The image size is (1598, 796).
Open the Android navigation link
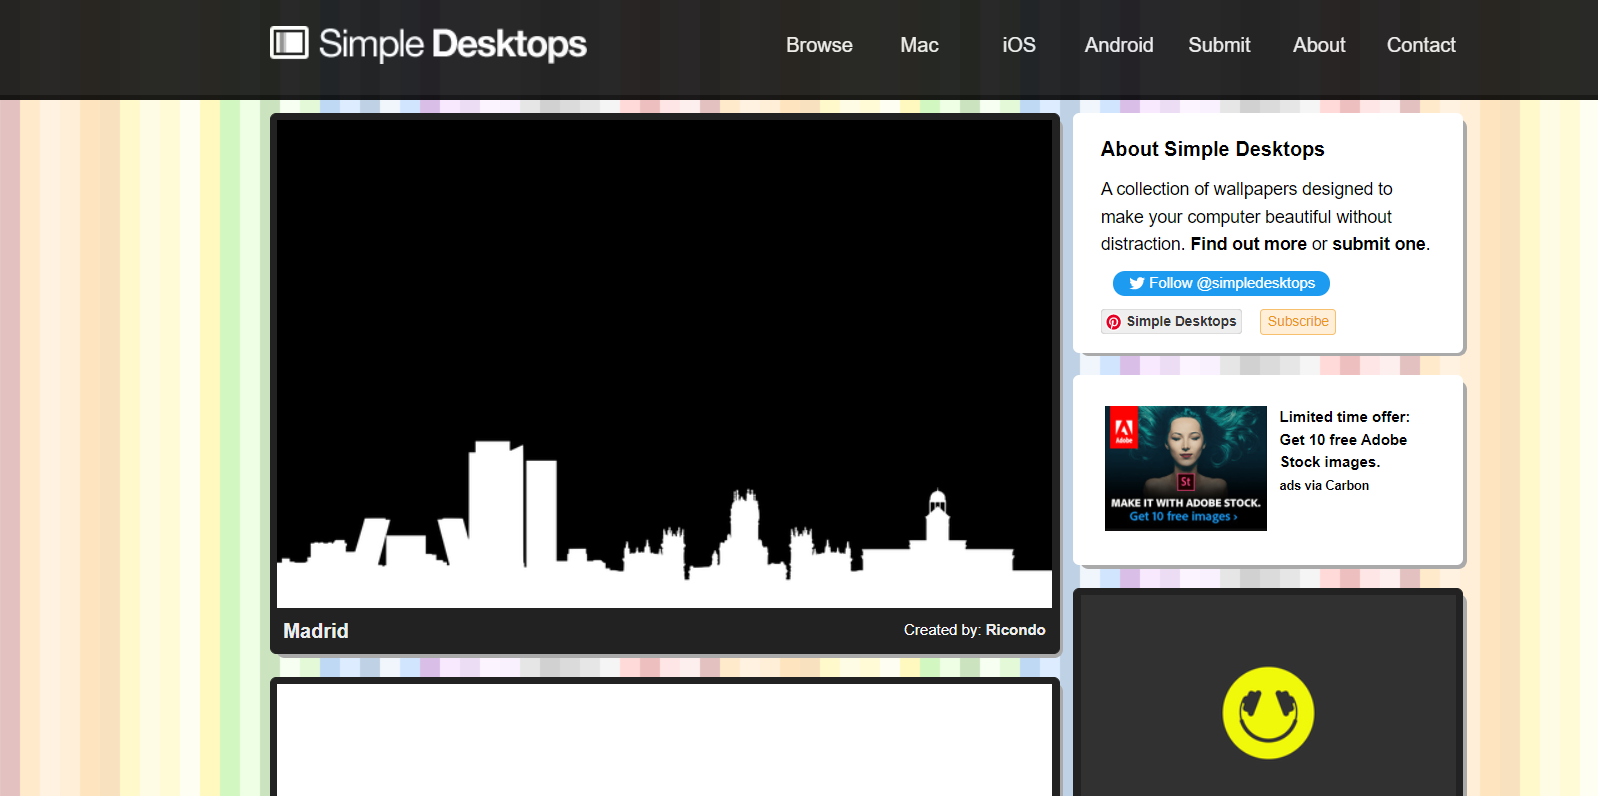coord(1119,45)
